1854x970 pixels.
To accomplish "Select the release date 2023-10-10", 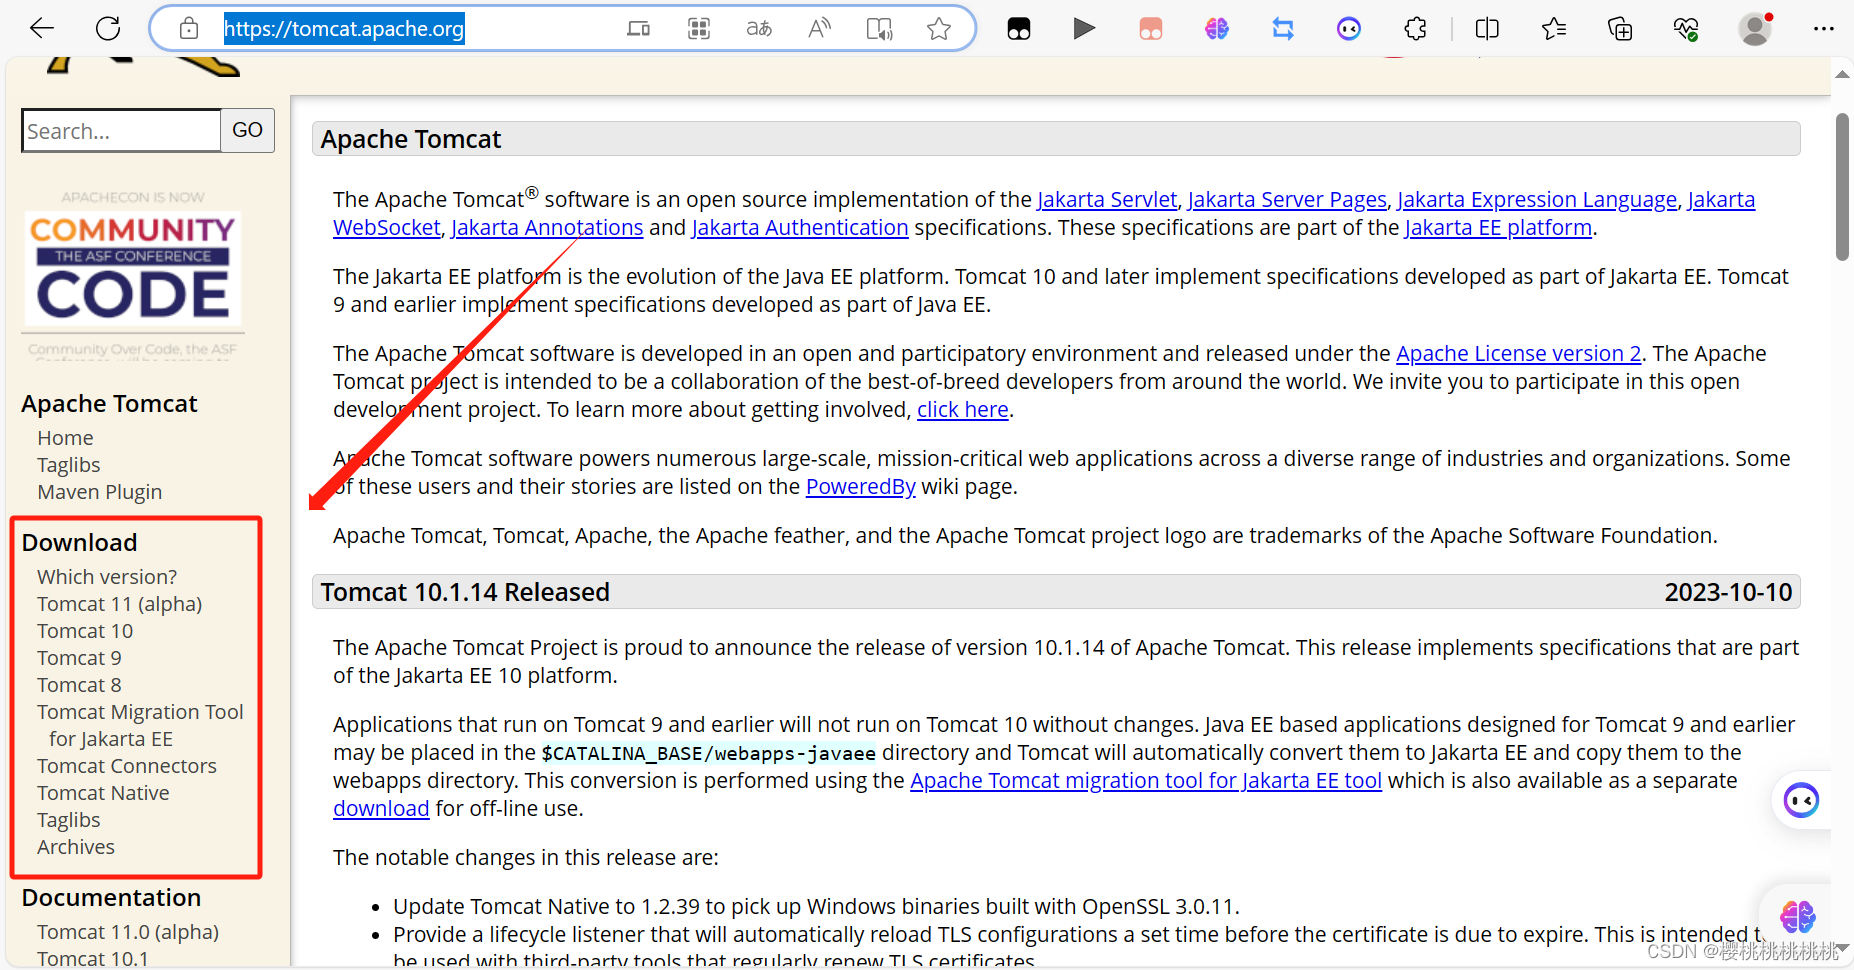I will click(1728, 593).
